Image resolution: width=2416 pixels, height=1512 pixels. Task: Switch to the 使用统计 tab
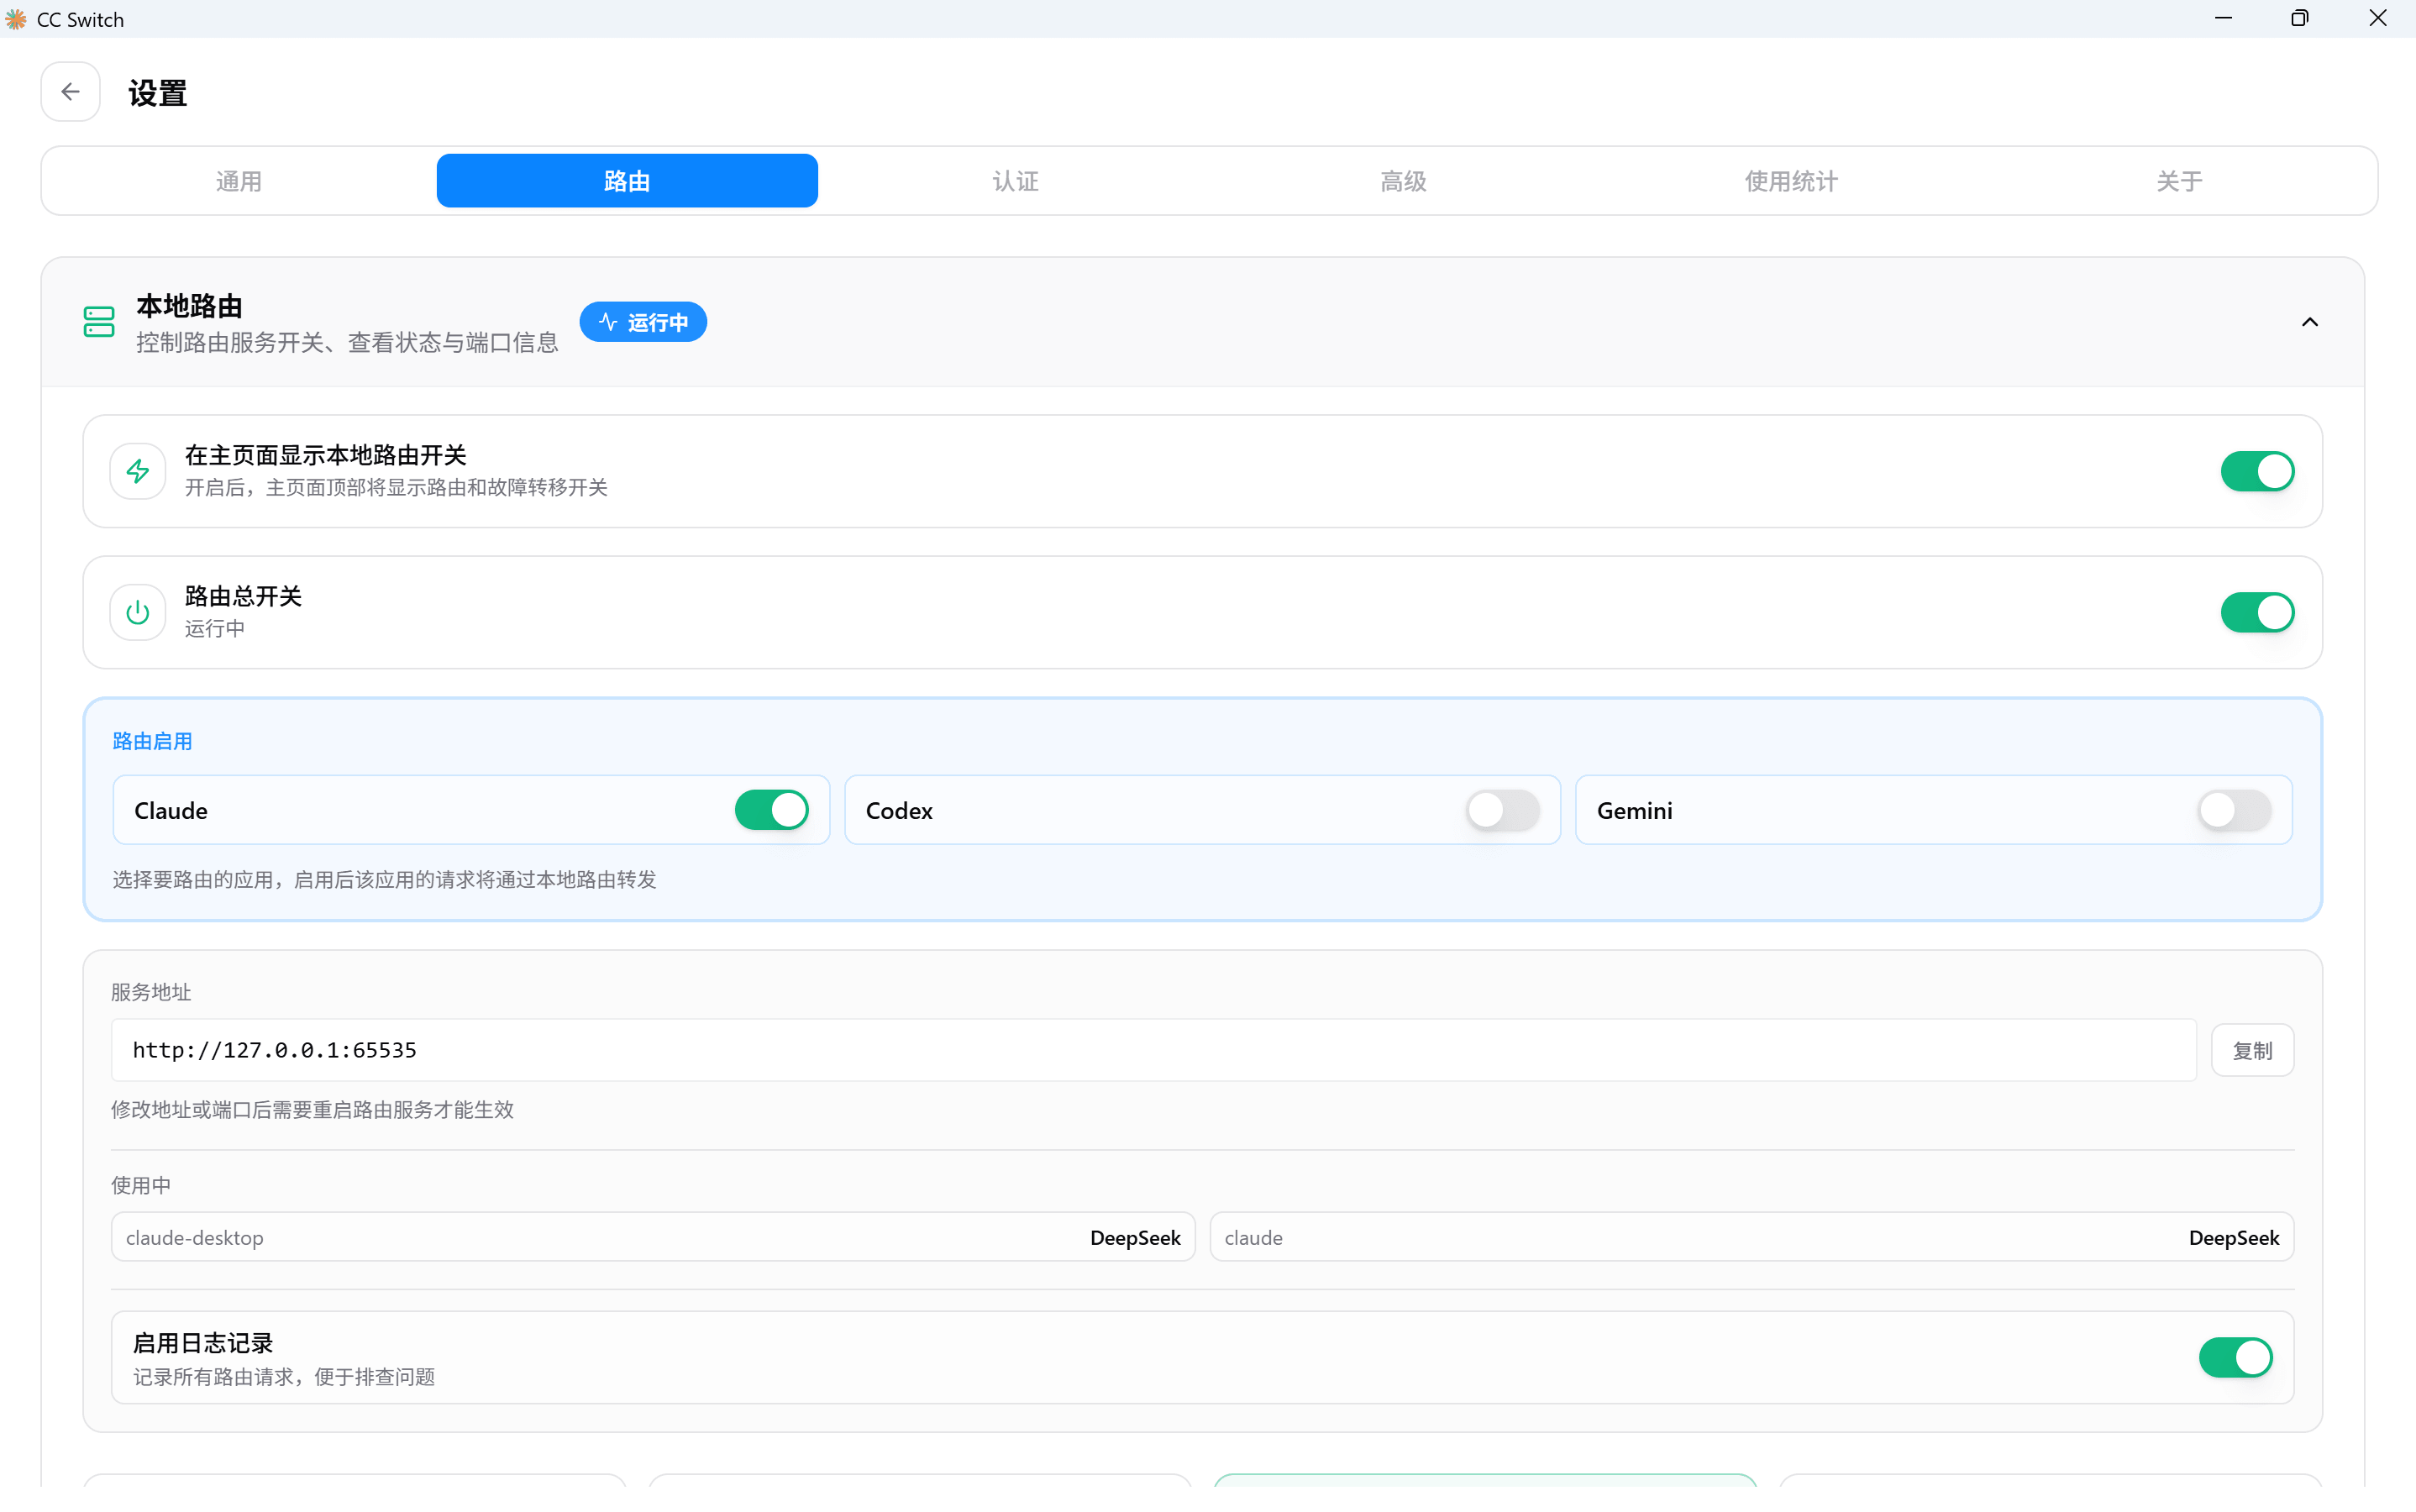[1791, 181]
